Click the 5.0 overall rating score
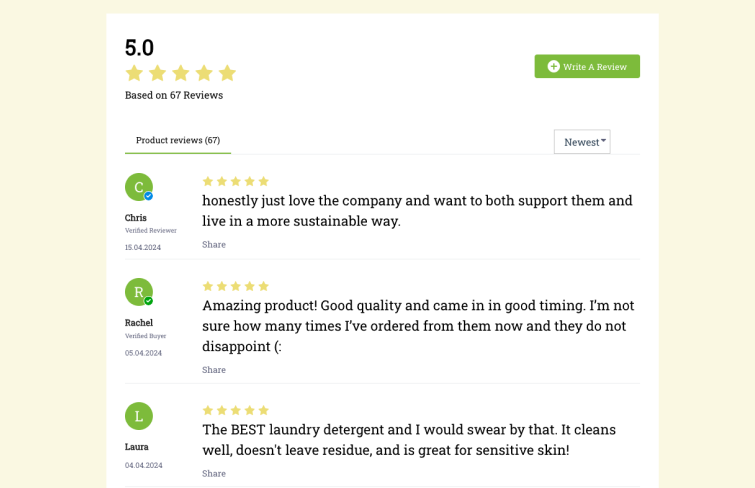This screenshot has width=755, height=488. [139, 48]
